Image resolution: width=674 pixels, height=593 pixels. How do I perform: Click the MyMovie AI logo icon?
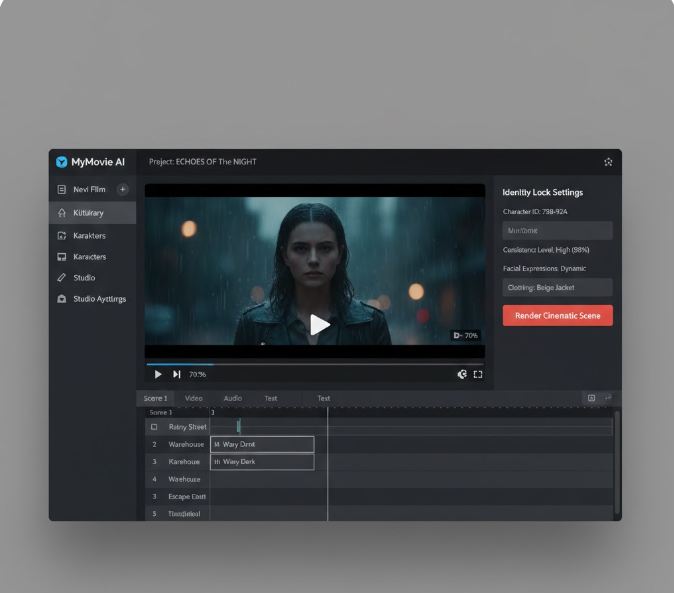[61, 162]
